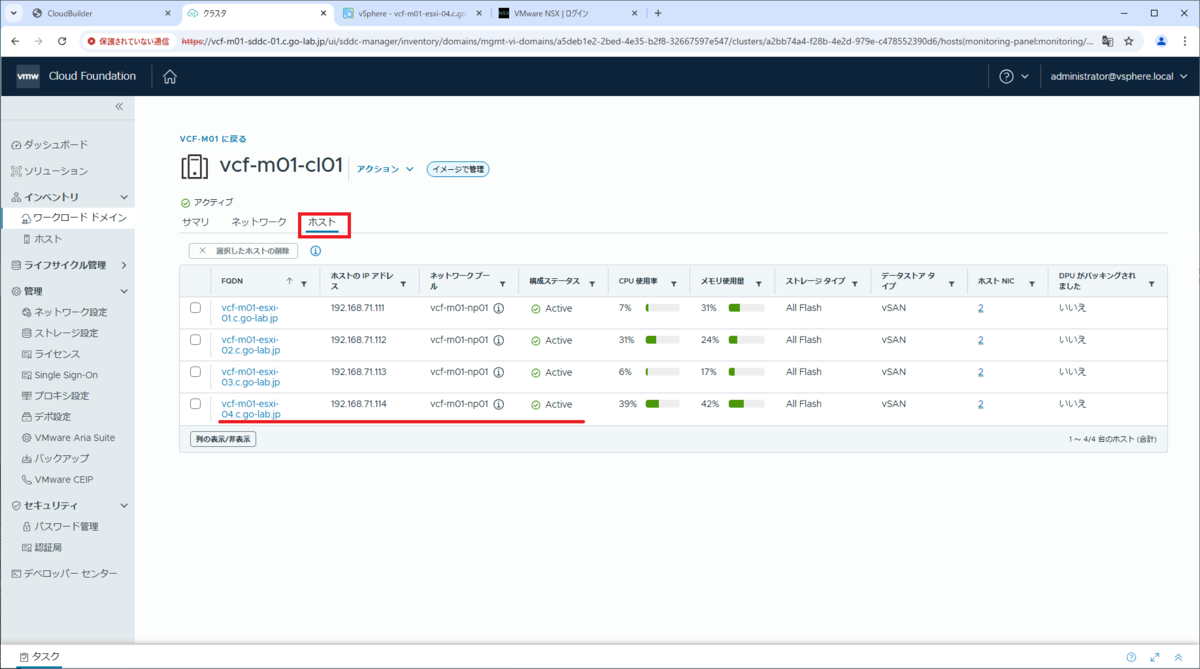Filter the CPU usage column
This screenshot has width=1200, height=669.
pos(674,284)
